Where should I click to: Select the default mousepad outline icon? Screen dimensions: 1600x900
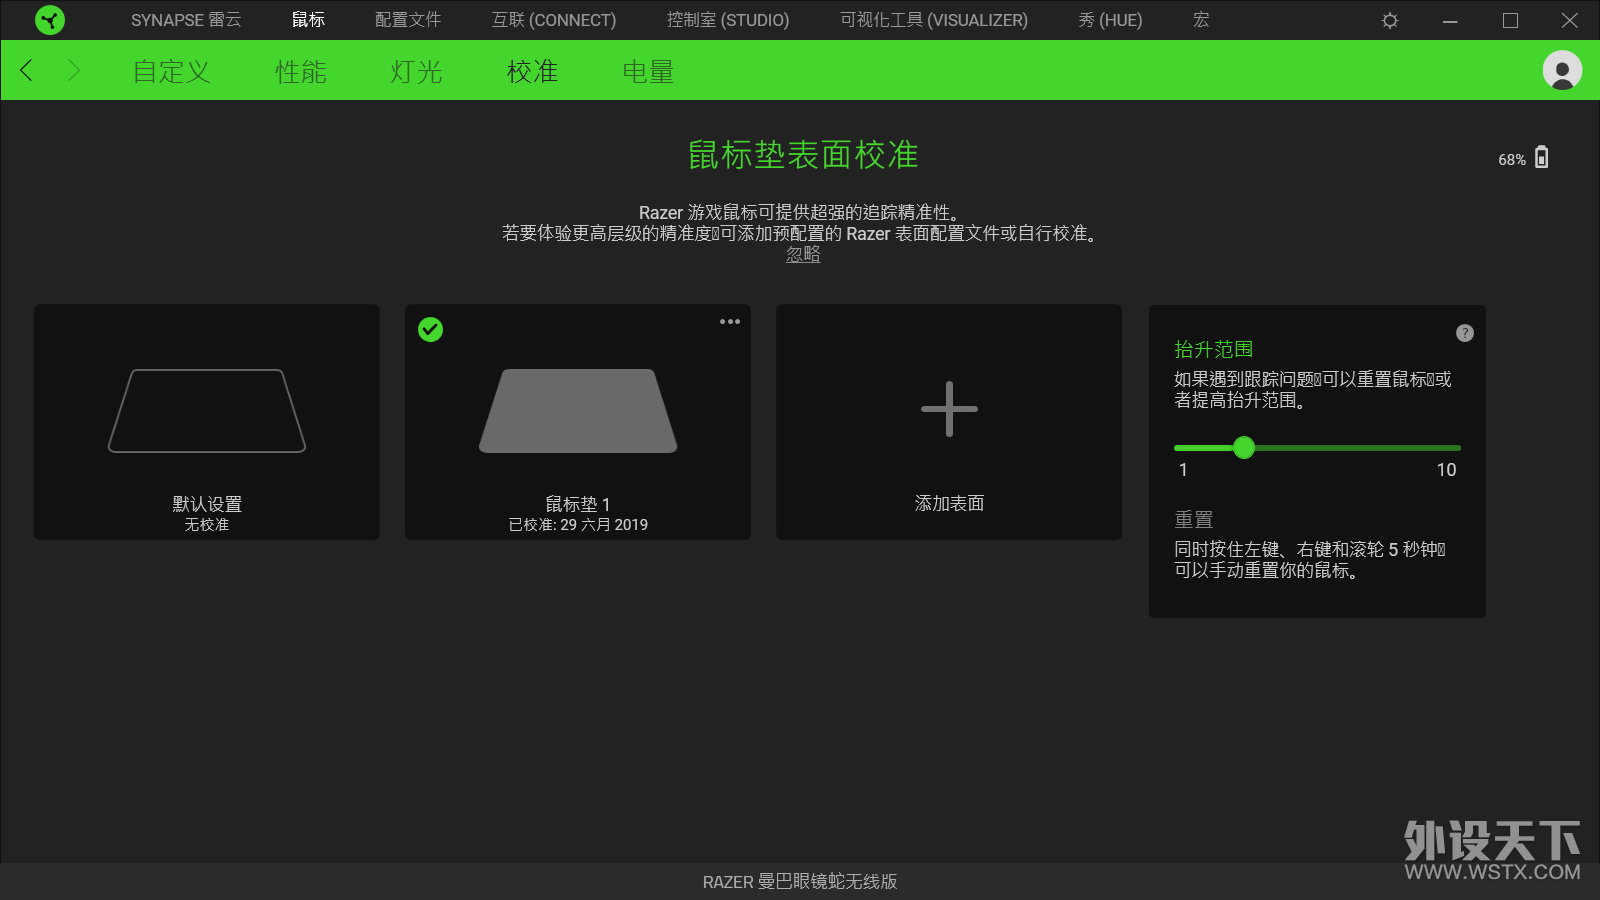pos(207,411)
